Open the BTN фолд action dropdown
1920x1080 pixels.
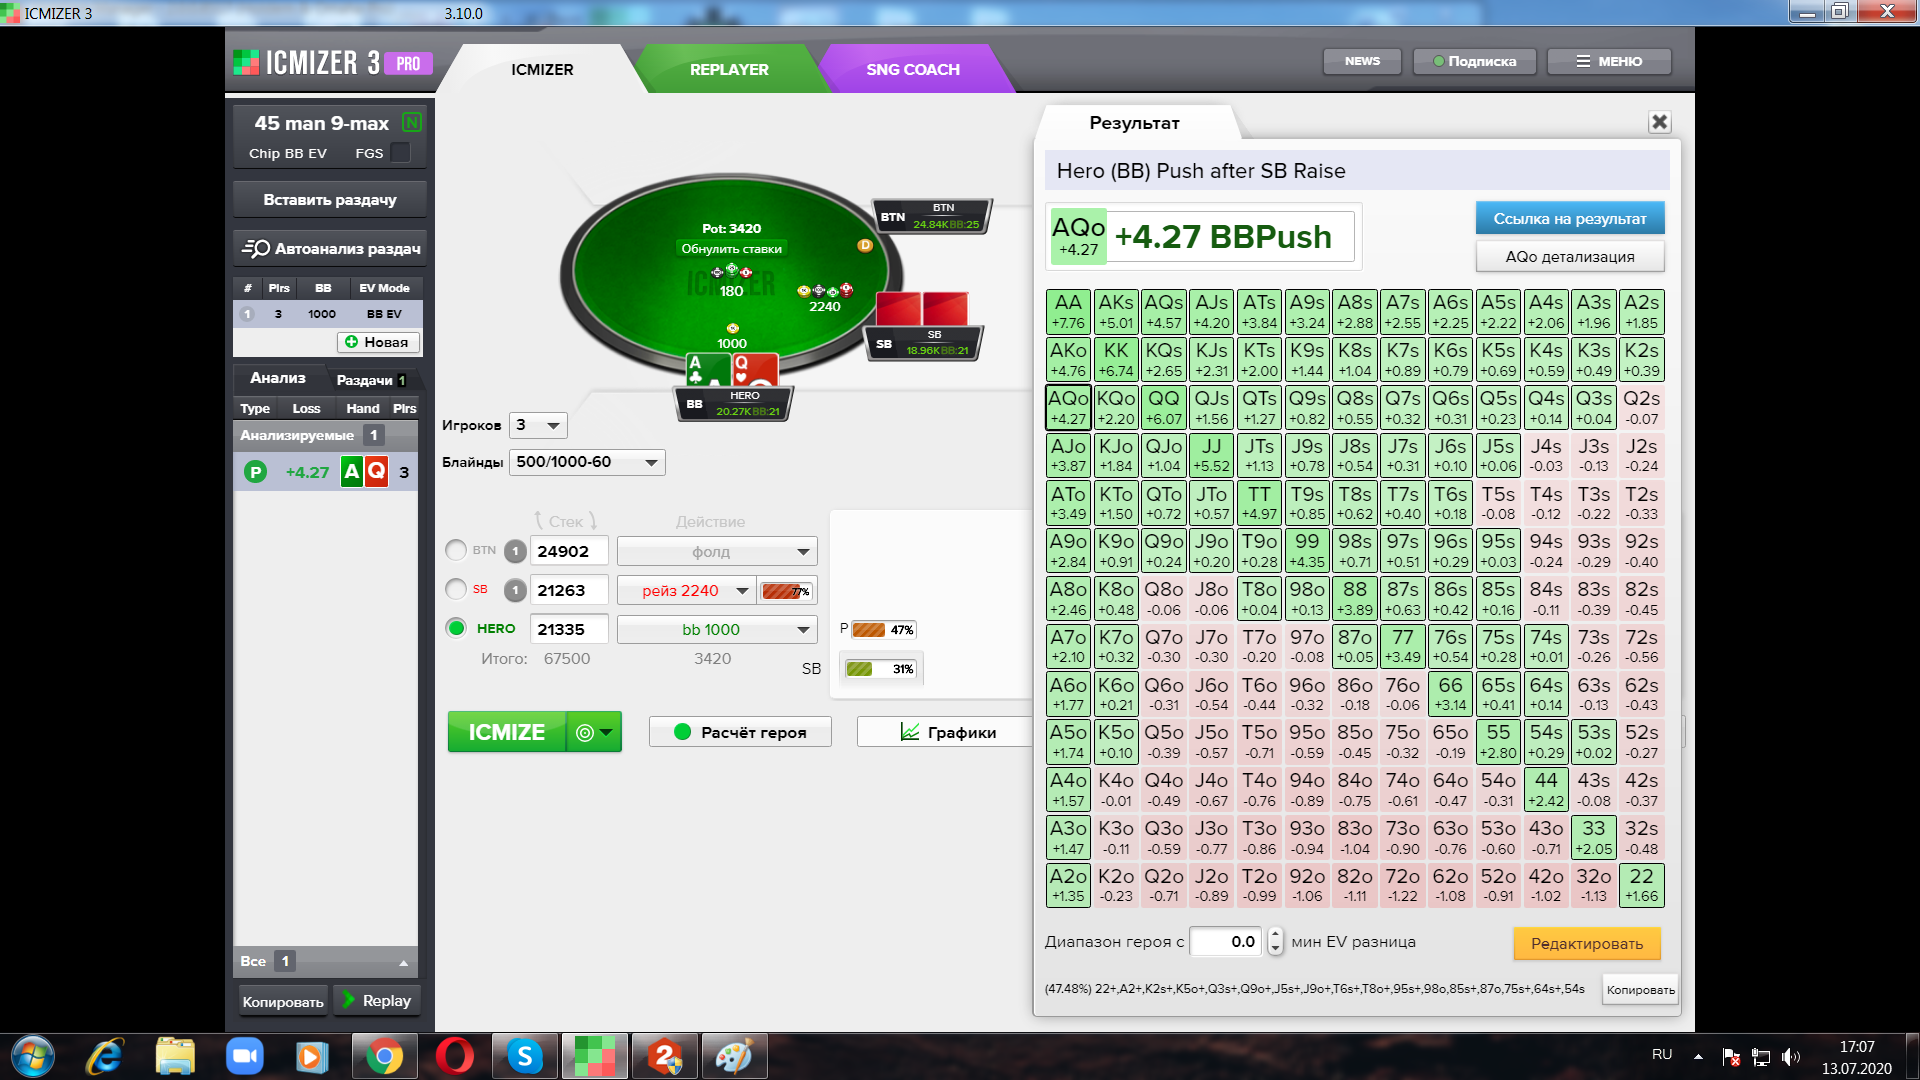click(717, 551)
